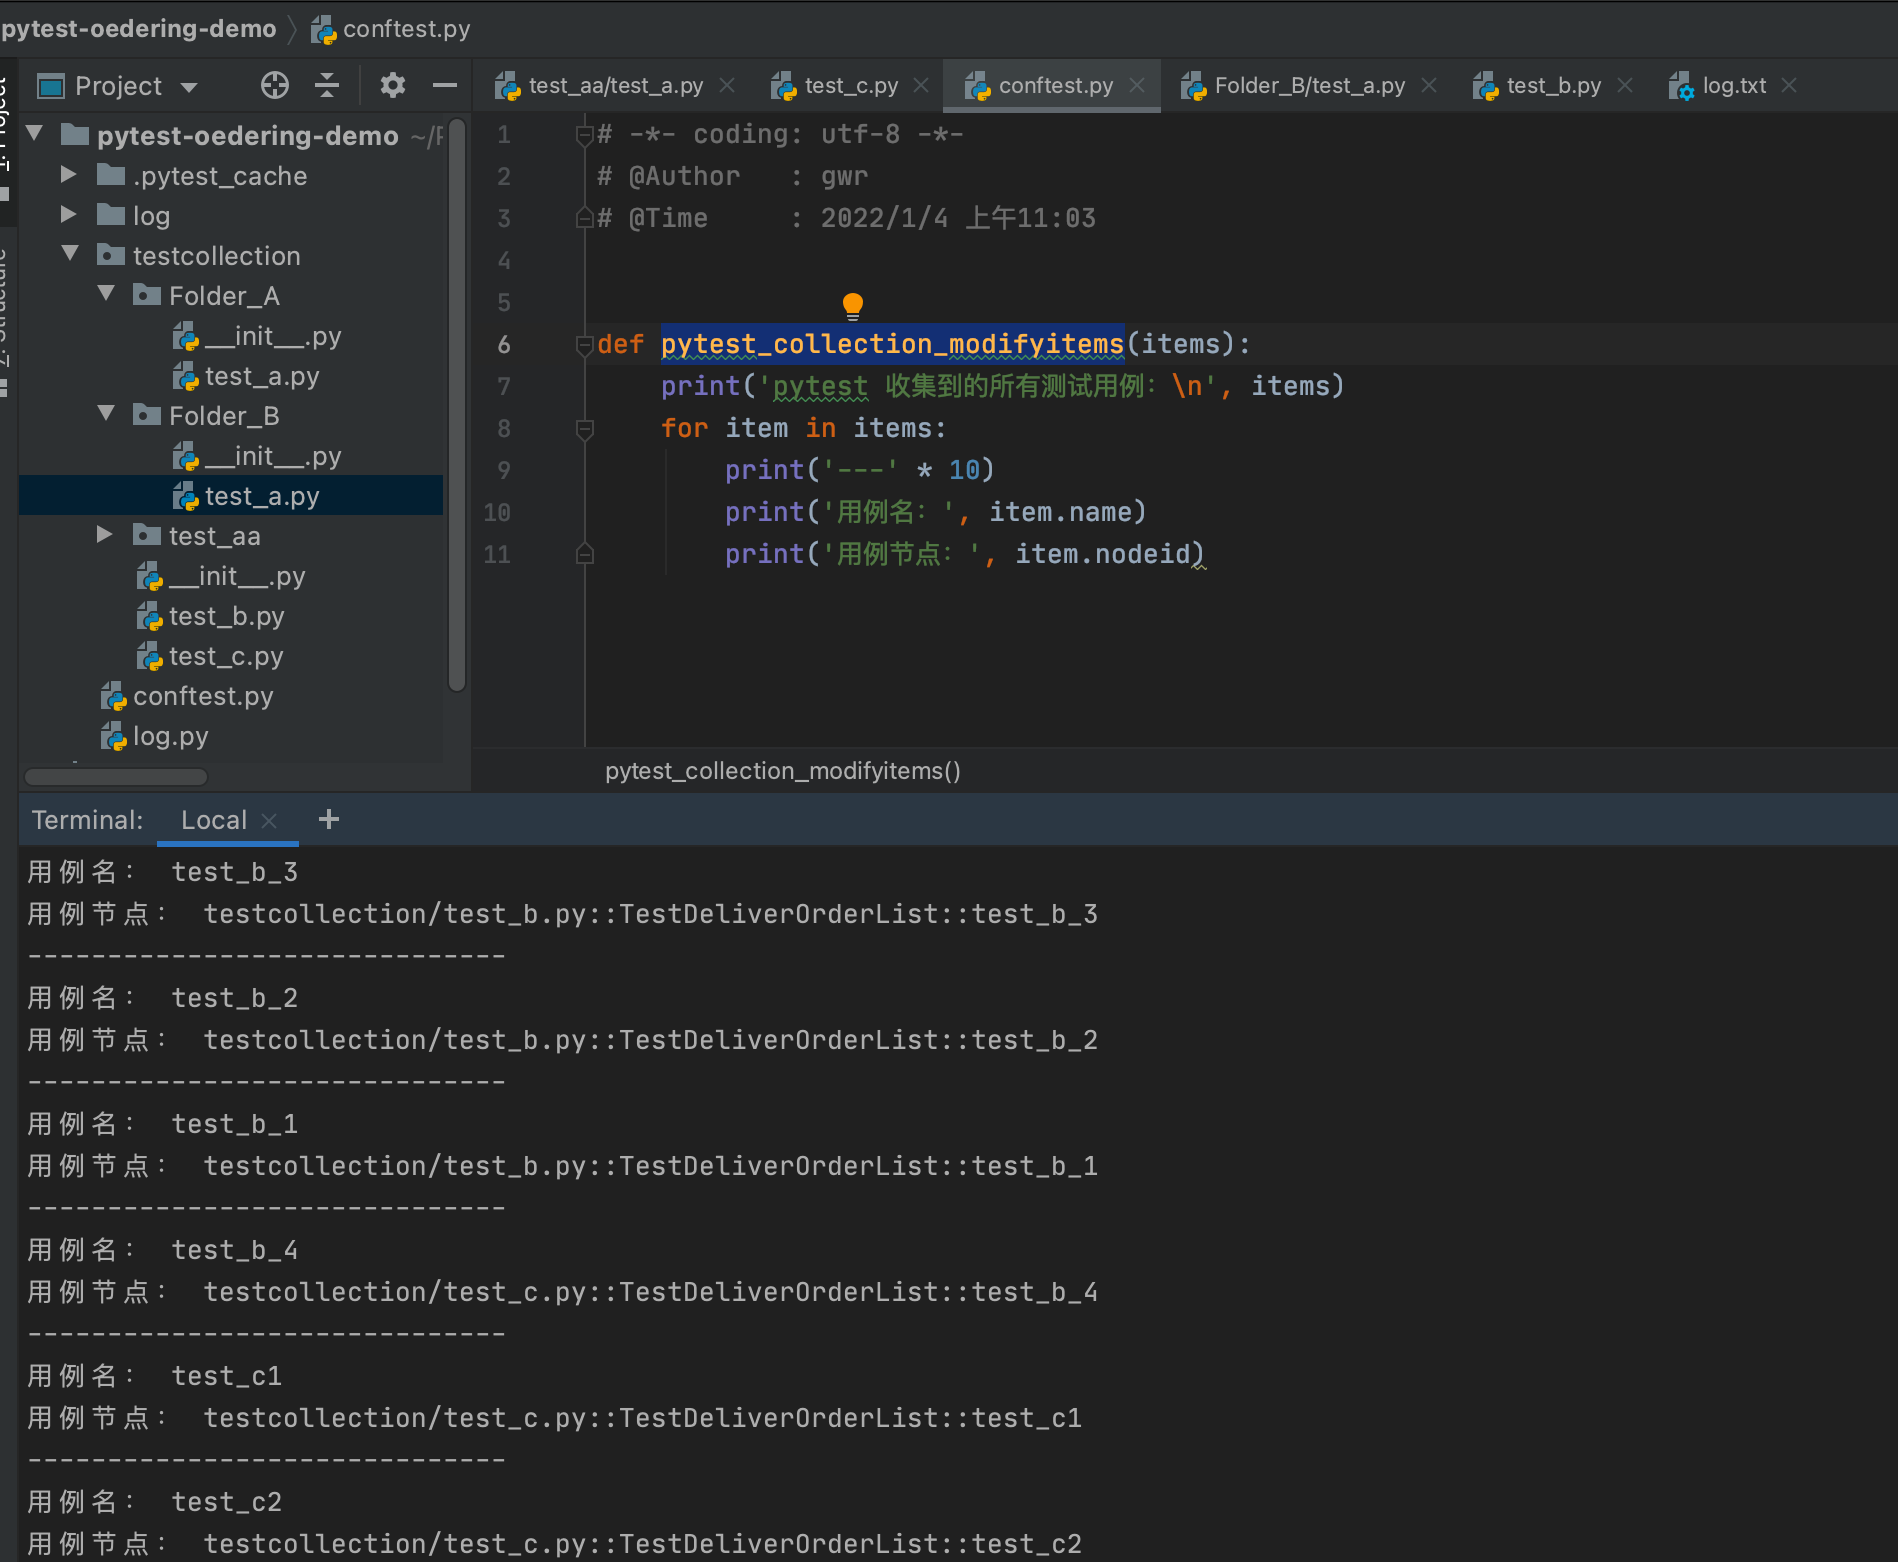
Task: Close the test_aa/test_a.py editor tab
Action: click(728, 86)
